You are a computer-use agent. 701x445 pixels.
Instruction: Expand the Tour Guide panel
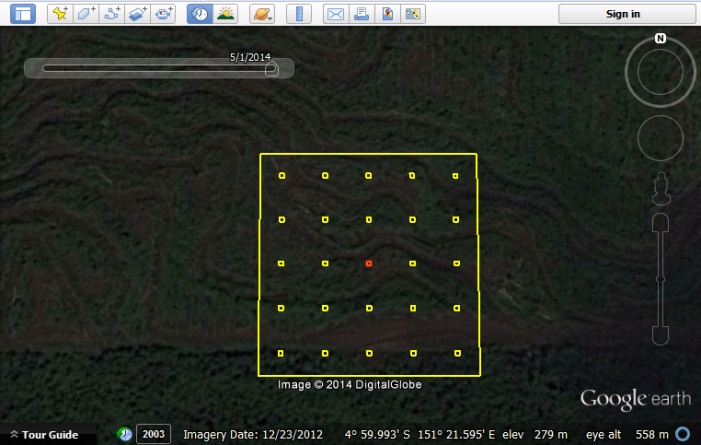(45, 435)
